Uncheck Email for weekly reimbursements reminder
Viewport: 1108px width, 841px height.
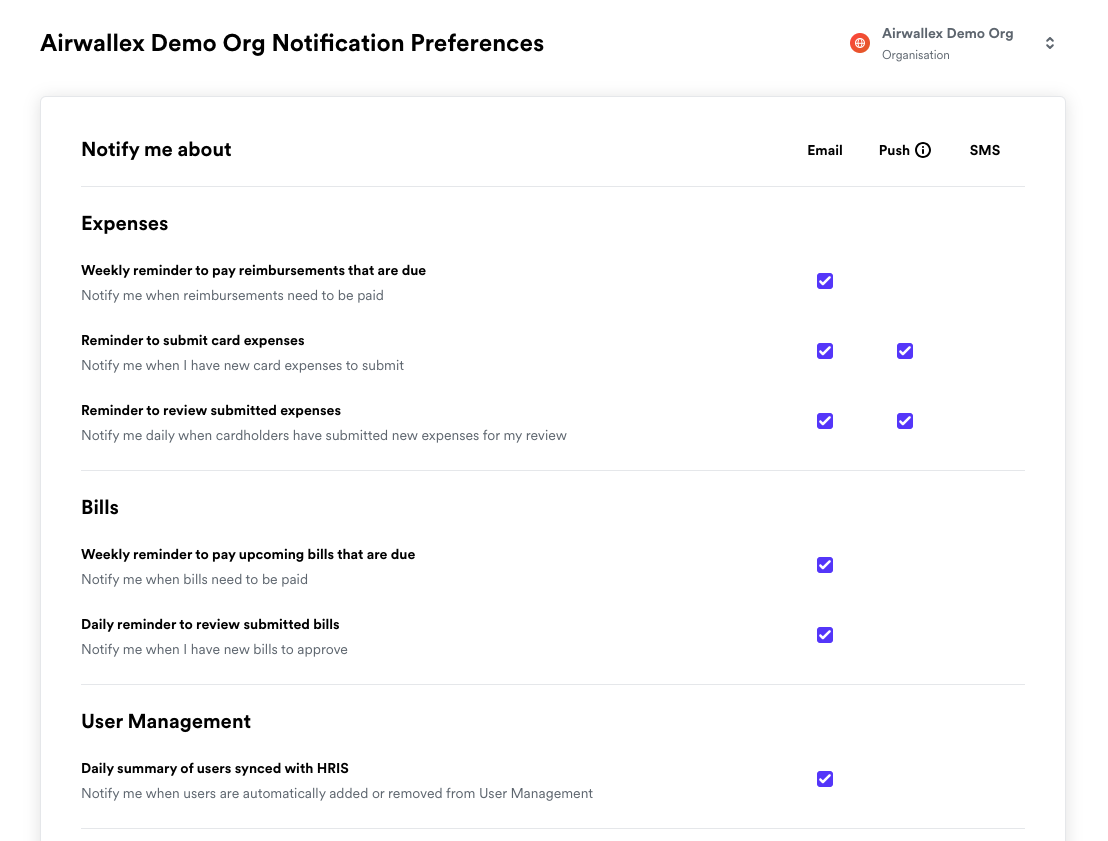pos(825,281)
